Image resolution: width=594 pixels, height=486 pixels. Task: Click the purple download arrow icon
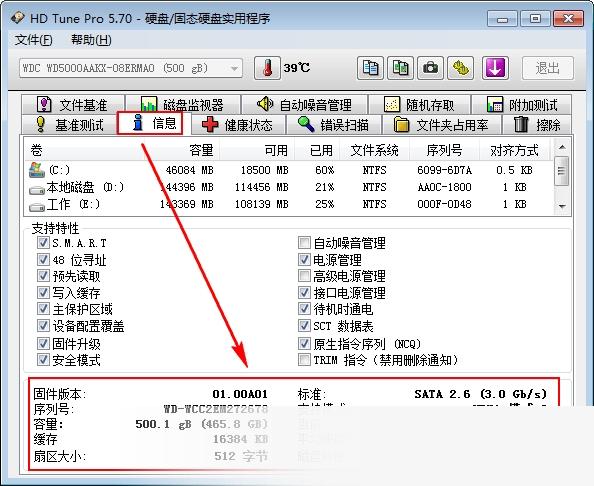tap(495, 68)
